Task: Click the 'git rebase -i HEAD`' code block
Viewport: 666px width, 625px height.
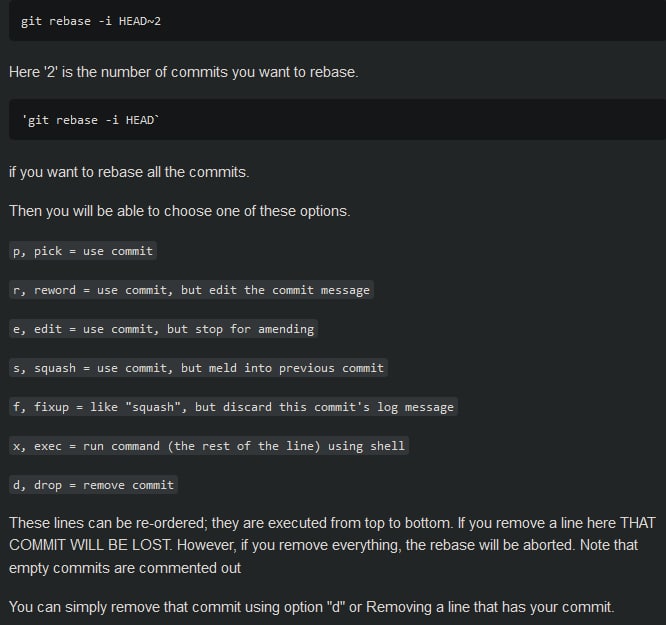Action: pyautogui.click(x=337, y=119)
